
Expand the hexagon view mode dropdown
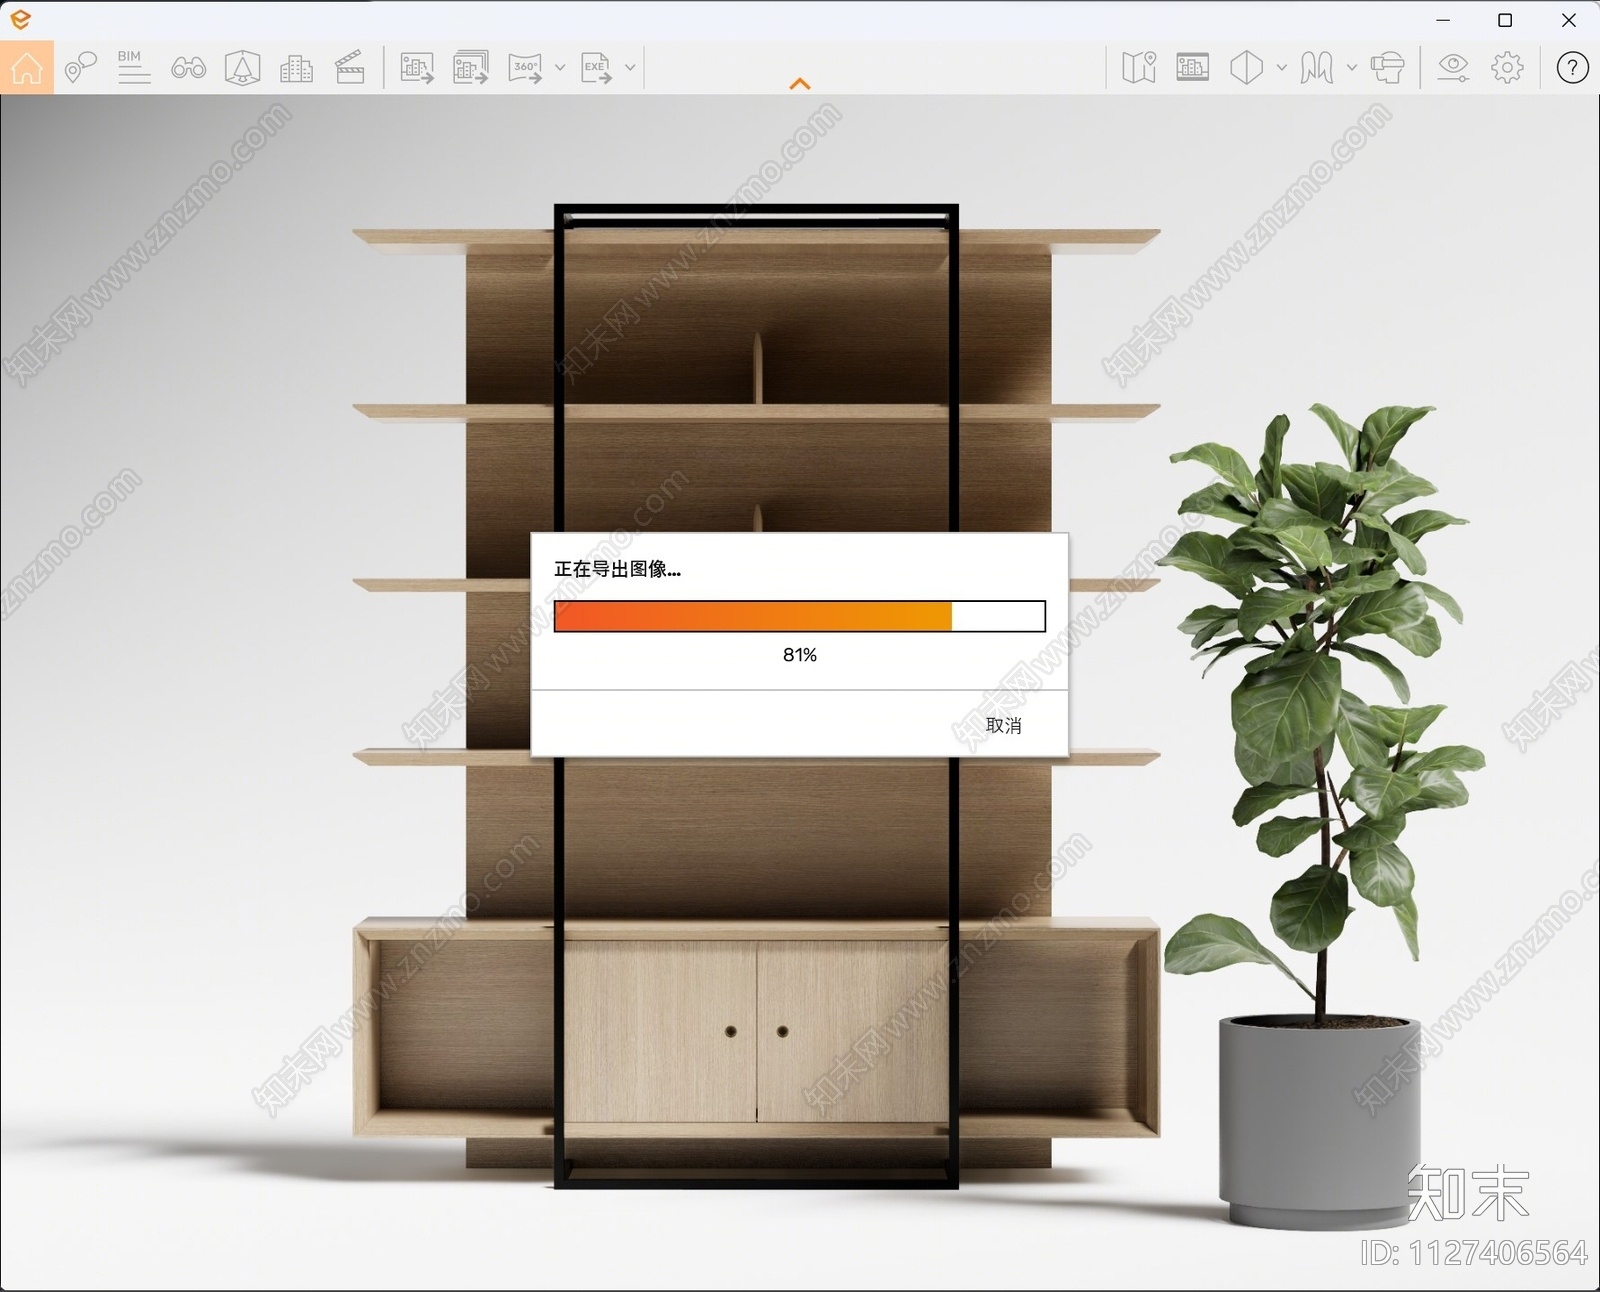[1282, 68]
